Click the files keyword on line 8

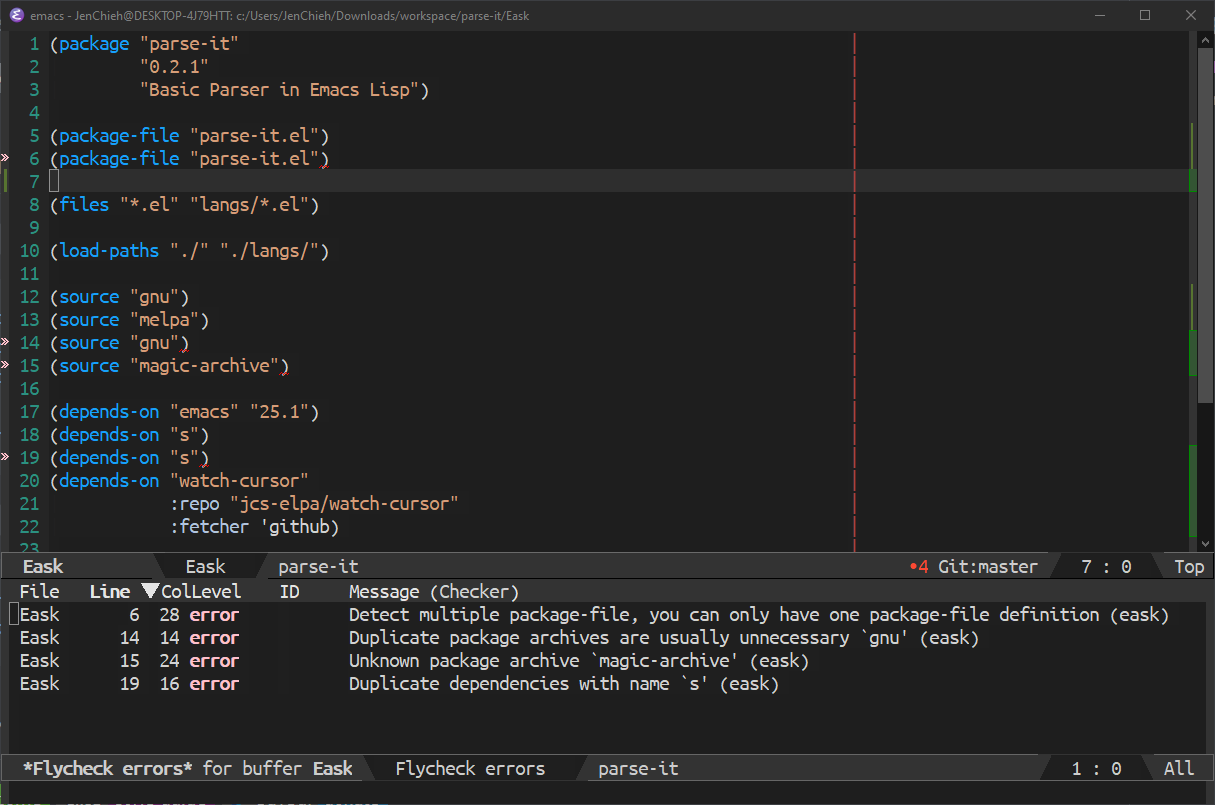point(84,205)
